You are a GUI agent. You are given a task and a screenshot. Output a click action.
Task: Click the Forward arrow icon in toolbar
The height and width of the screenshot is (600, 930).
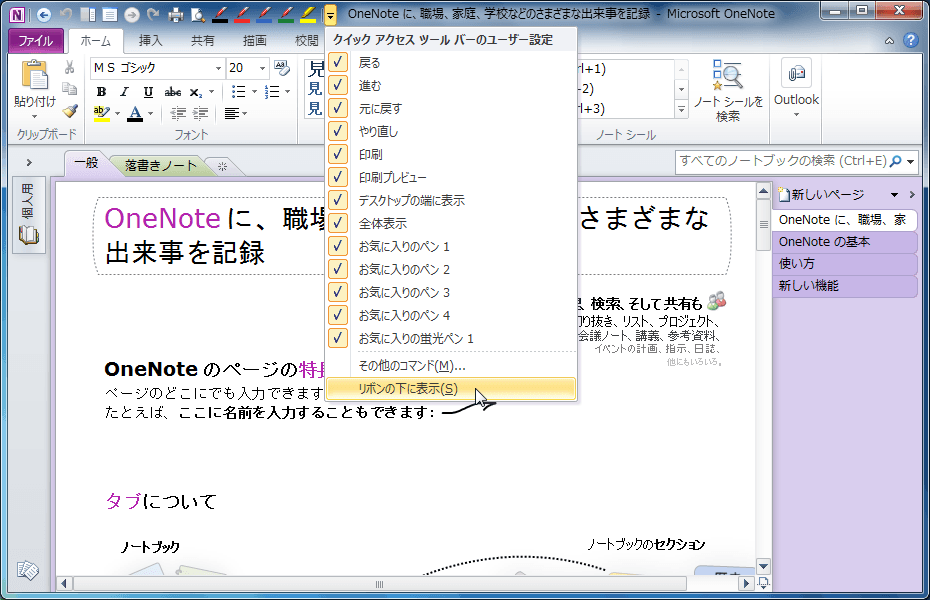132,14
